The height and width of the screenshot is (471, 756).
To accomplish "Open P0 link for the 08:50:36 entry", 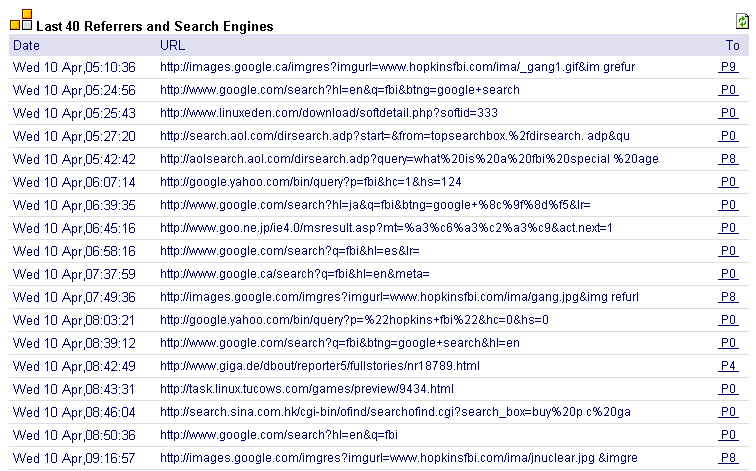I will click(728, 435).
